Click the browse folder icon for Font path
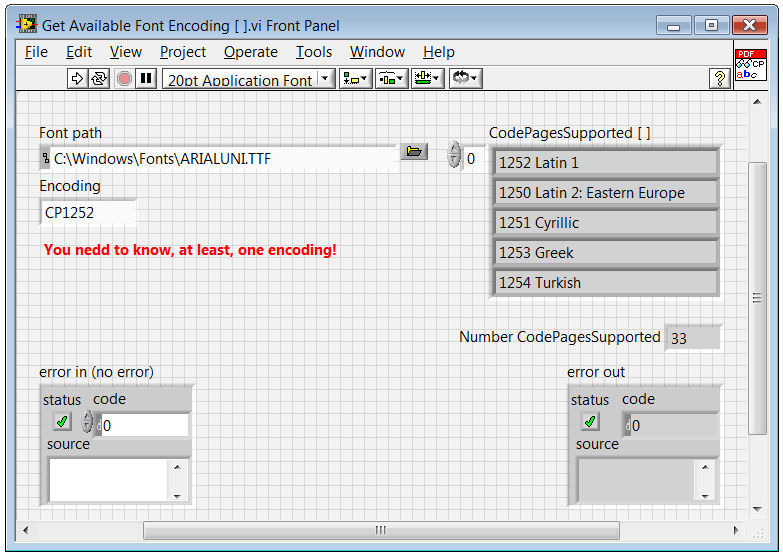This screenshot has width=783, height=556. coord(414,152)
